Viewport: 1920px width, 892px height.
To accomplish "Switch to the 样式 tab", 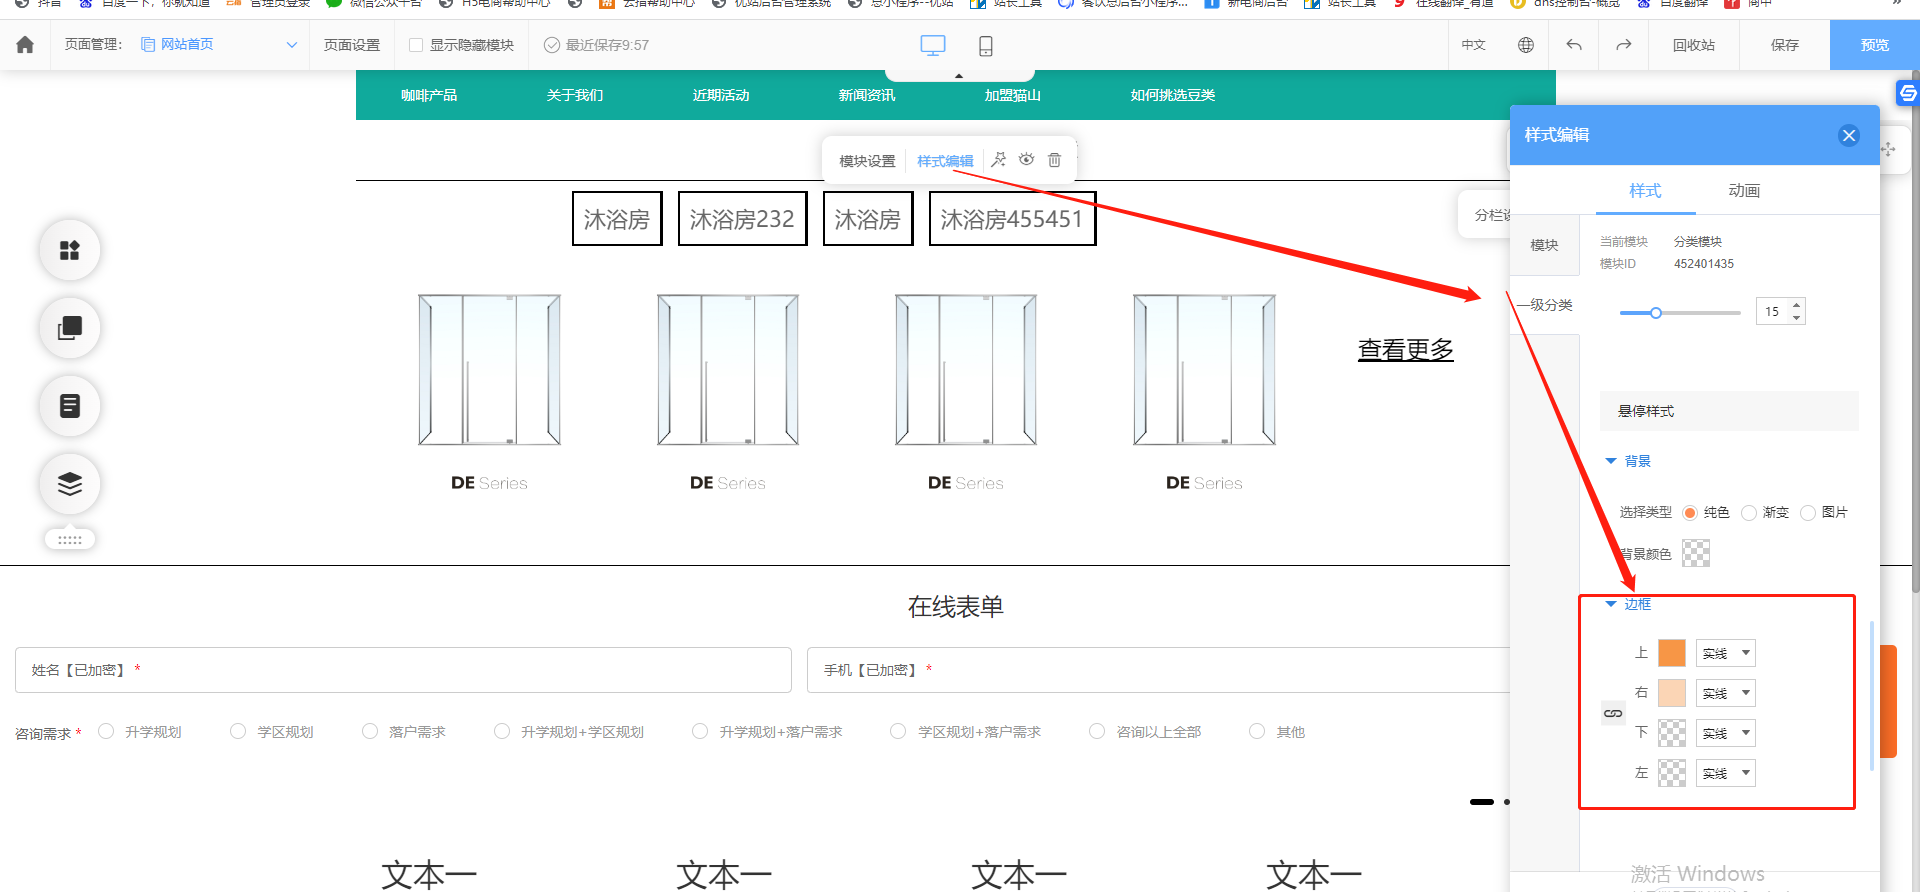I will click(1645, 190).
